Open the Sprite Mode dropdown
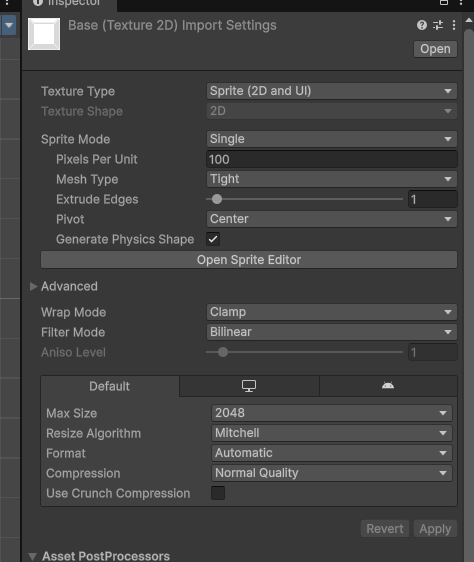 tap(332, 139)
